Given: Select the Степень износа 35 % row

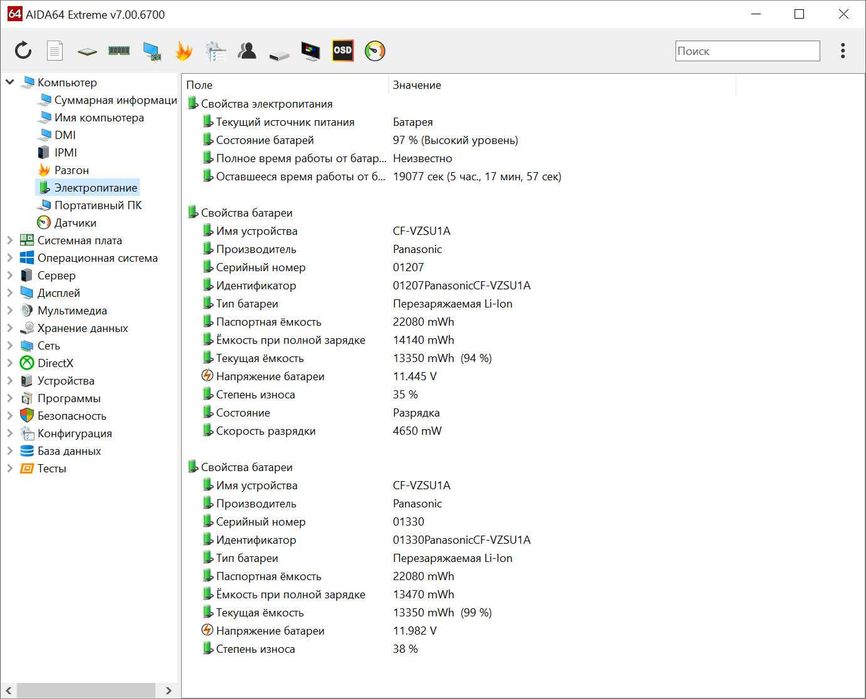Looking at the screenshot, I should point(310,395).
